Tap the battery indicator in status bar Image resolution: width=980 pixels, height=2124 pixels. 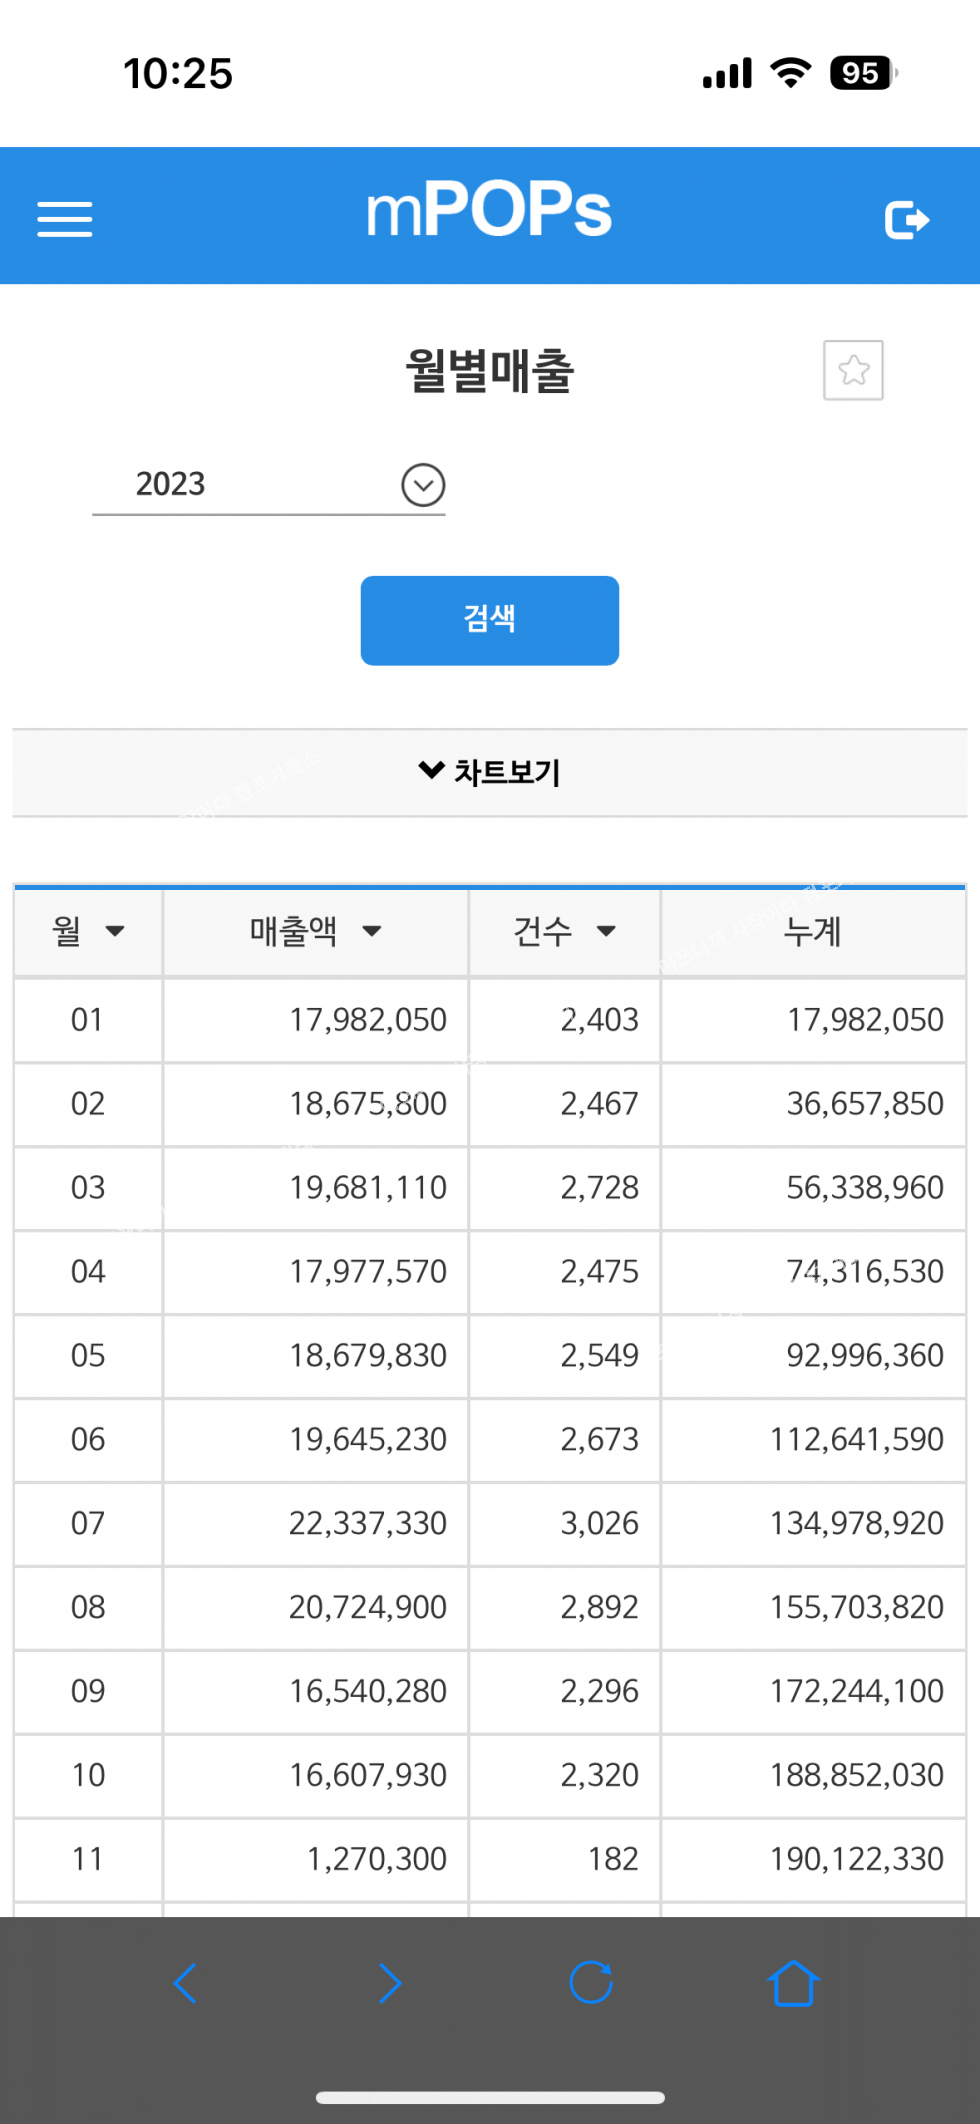(x=862, y=73)
